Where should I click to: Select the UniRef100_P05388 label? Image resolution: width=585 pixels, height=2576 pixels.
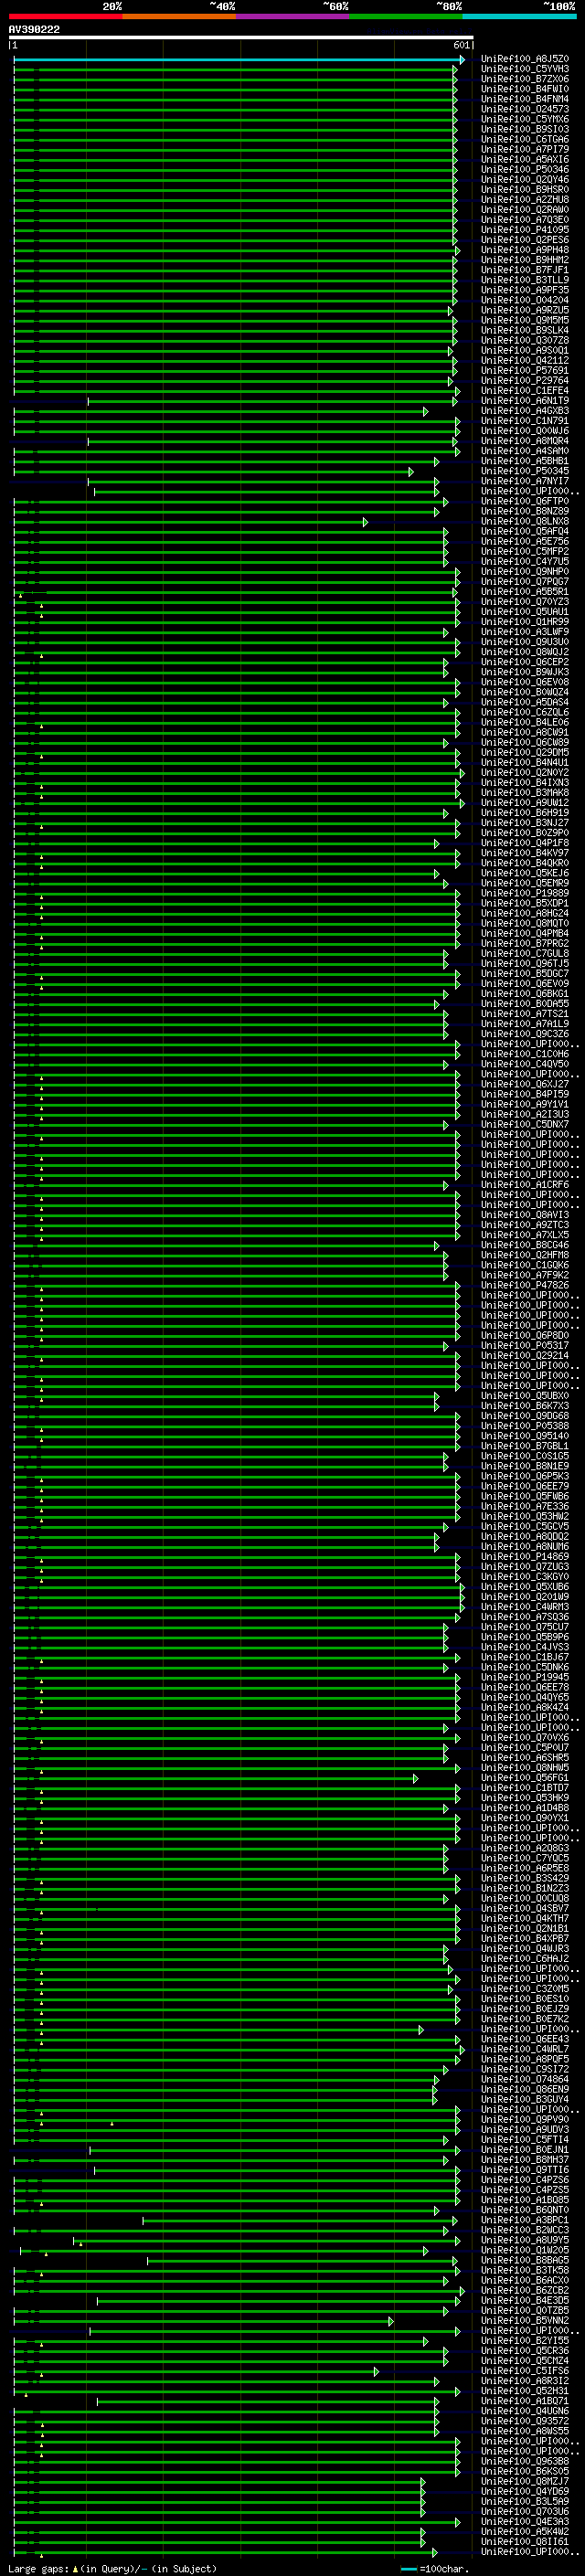pyautogui.click(x=525, y=1425)
